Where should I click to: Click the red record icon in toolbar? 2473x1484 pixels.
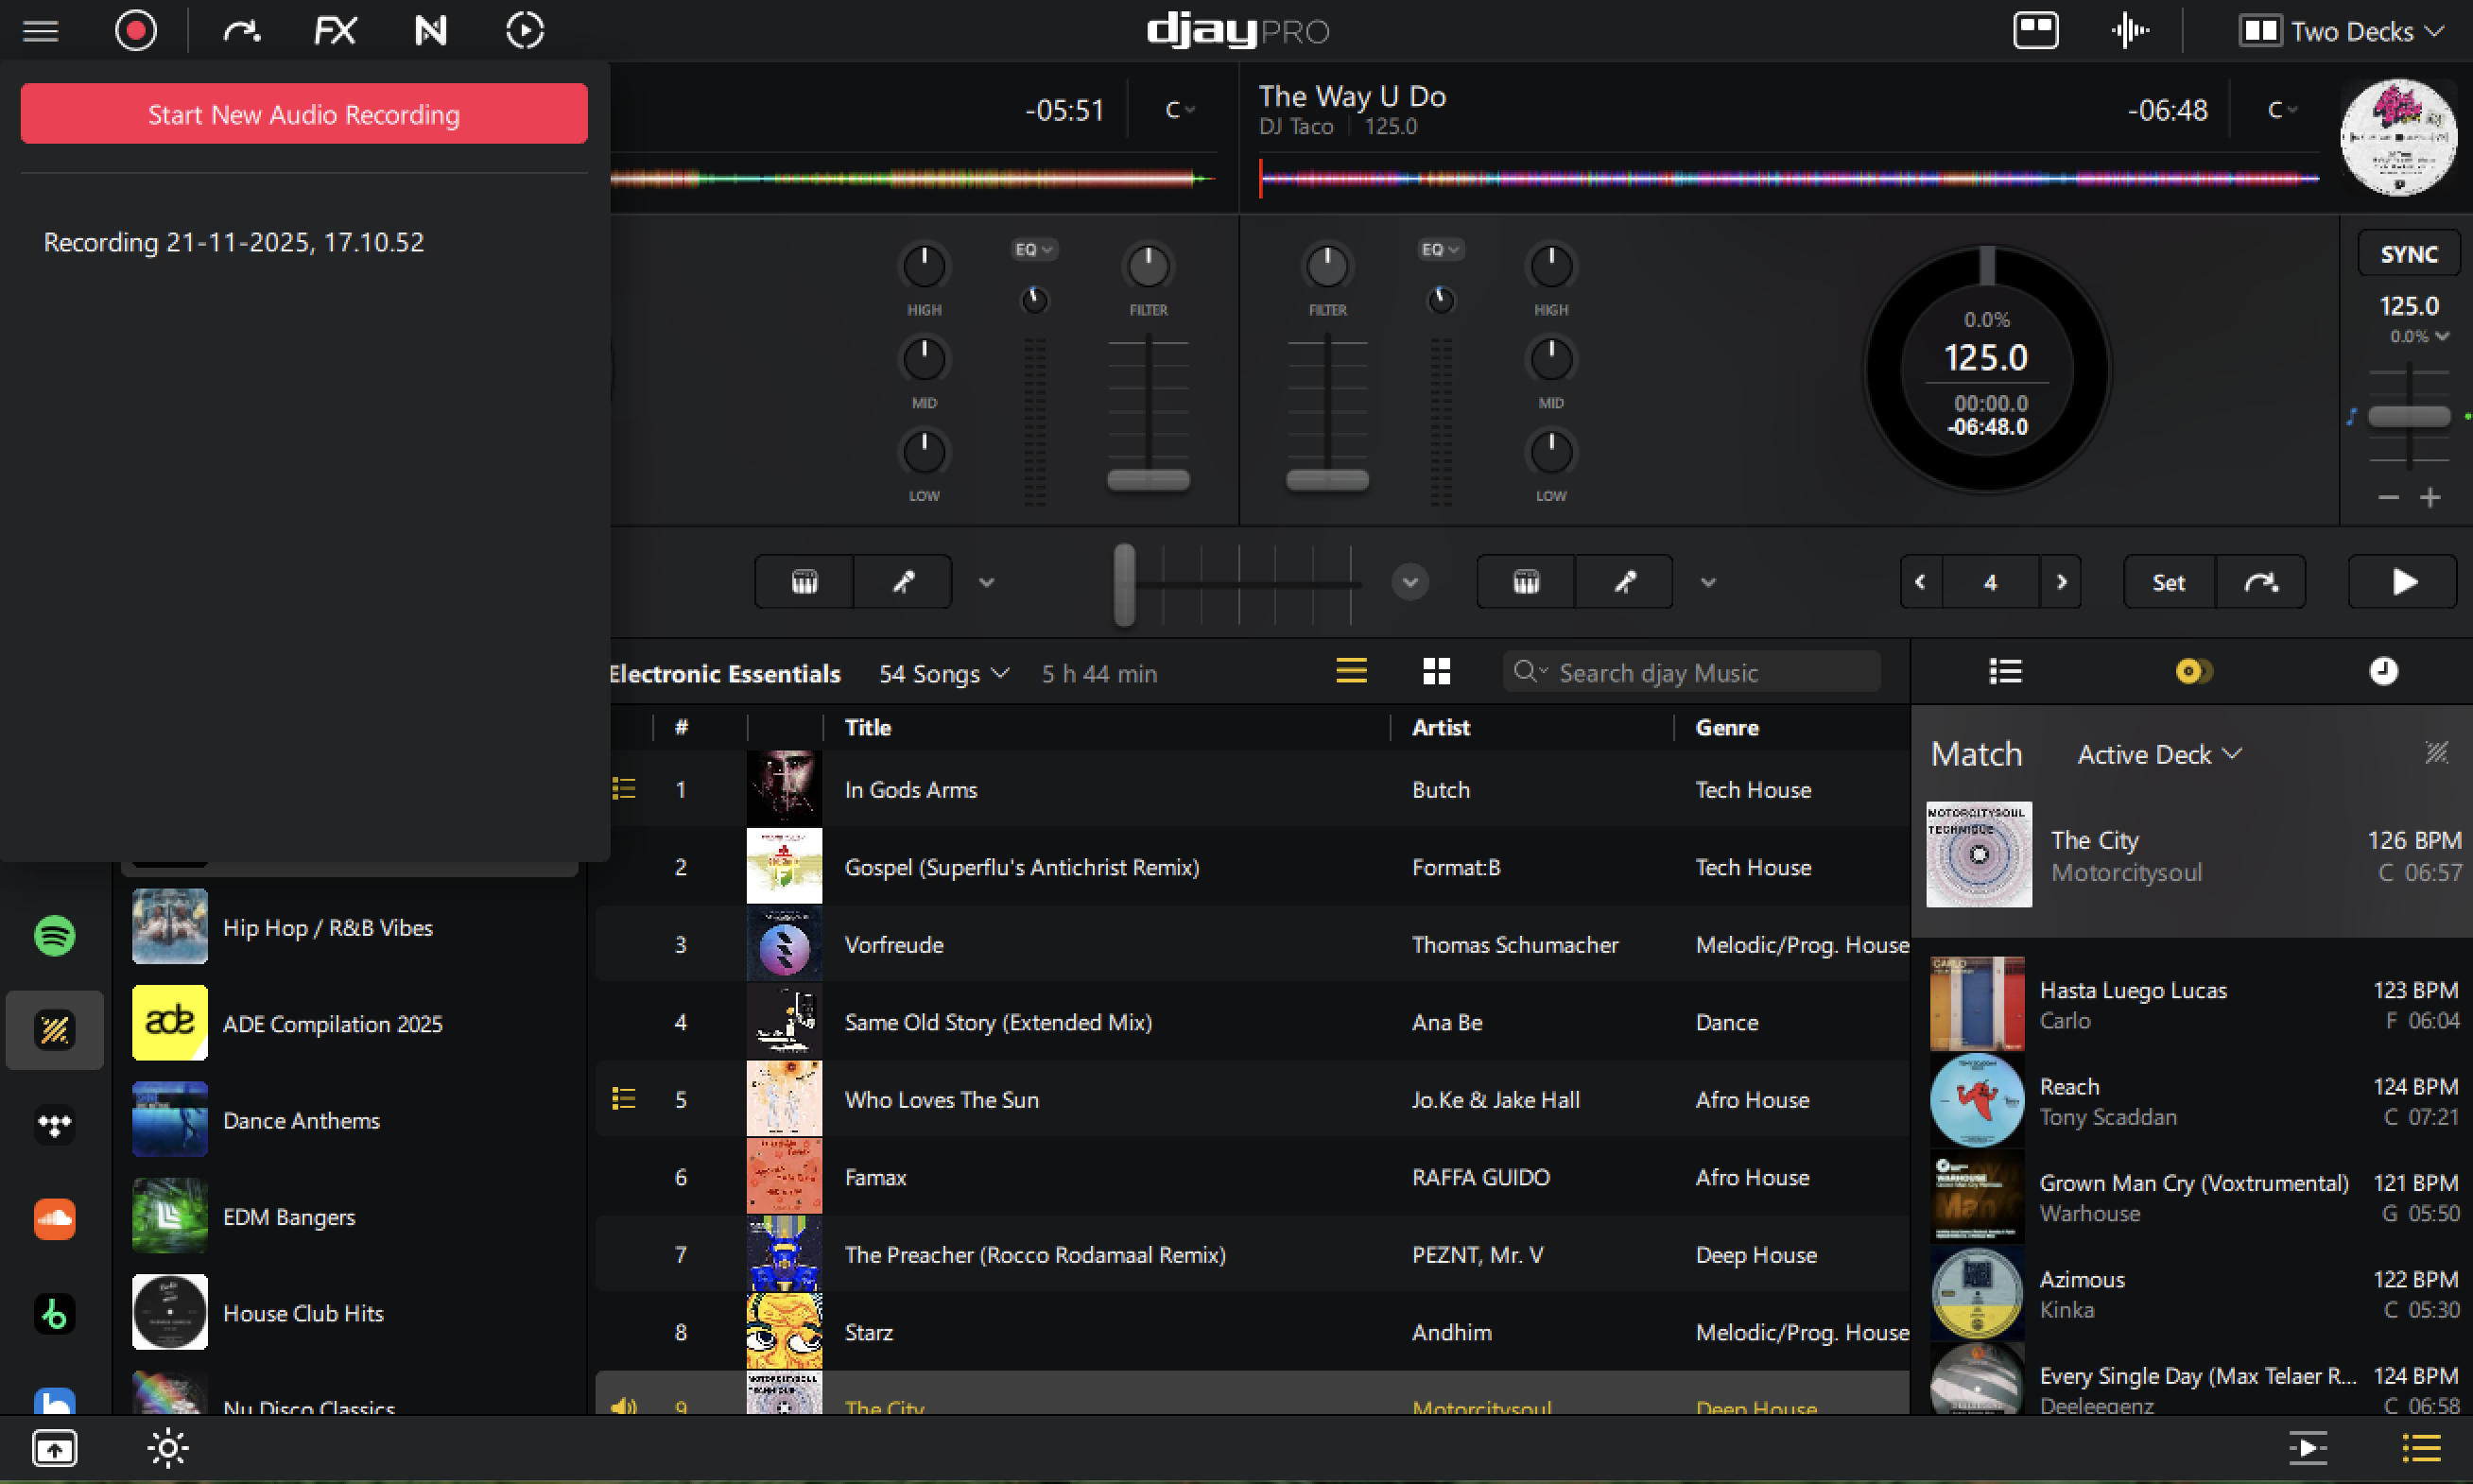(136, 31)
